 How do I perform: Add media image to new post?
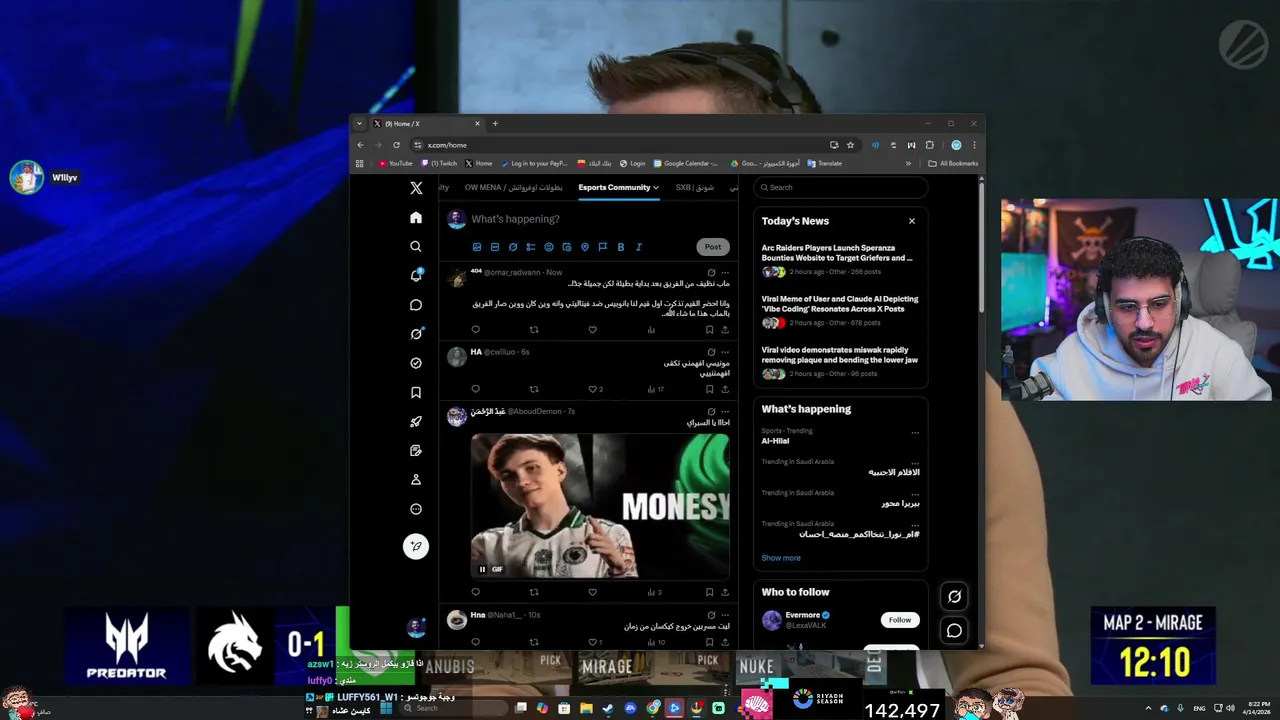point(477,247)
